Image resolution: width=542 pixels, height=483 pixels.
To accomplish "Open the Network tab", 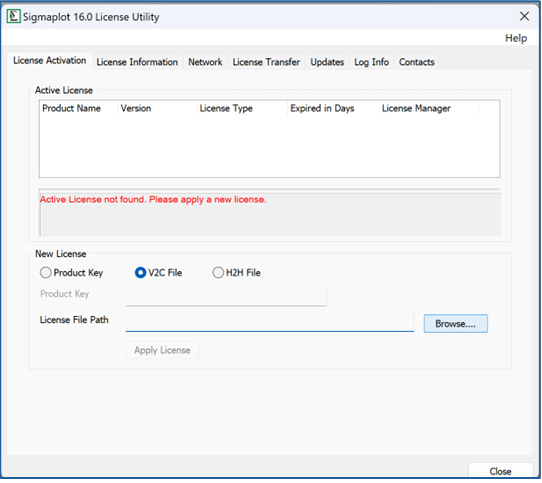I will tap(205, 62).
